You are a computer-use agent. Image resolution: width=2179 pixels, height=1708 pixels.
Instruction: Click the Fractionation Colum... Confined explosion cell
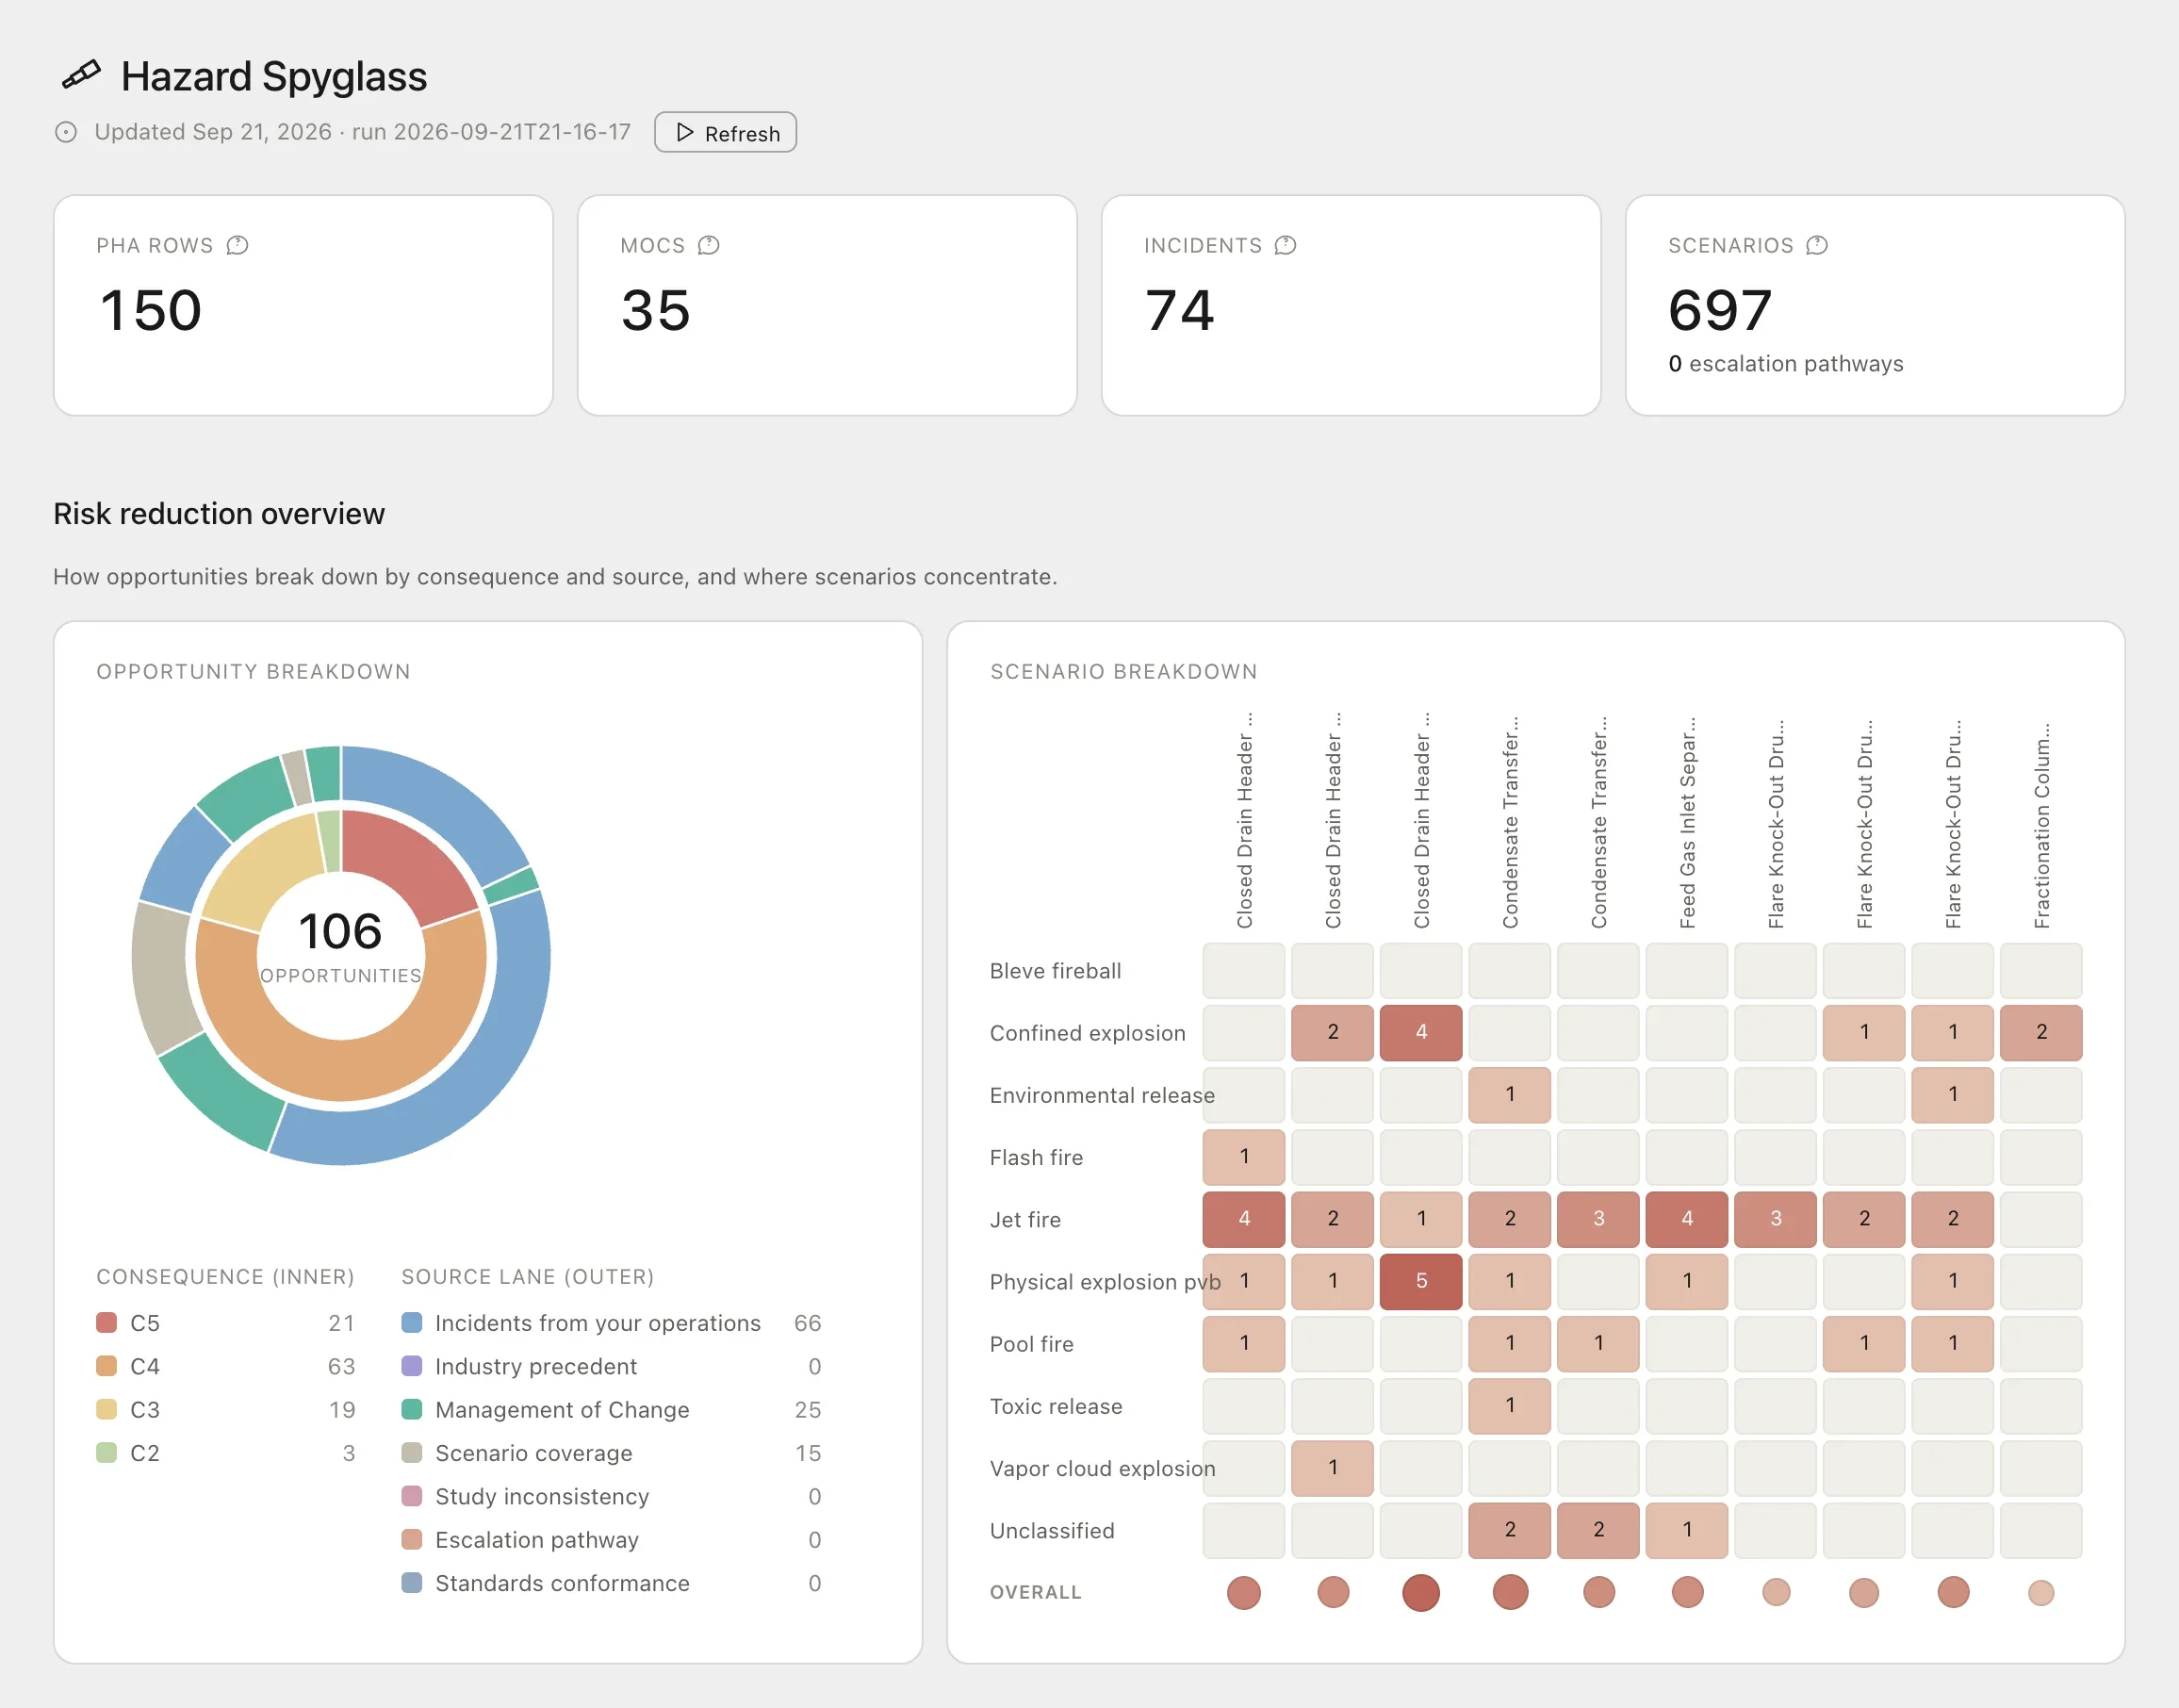pos(2041,1032)
